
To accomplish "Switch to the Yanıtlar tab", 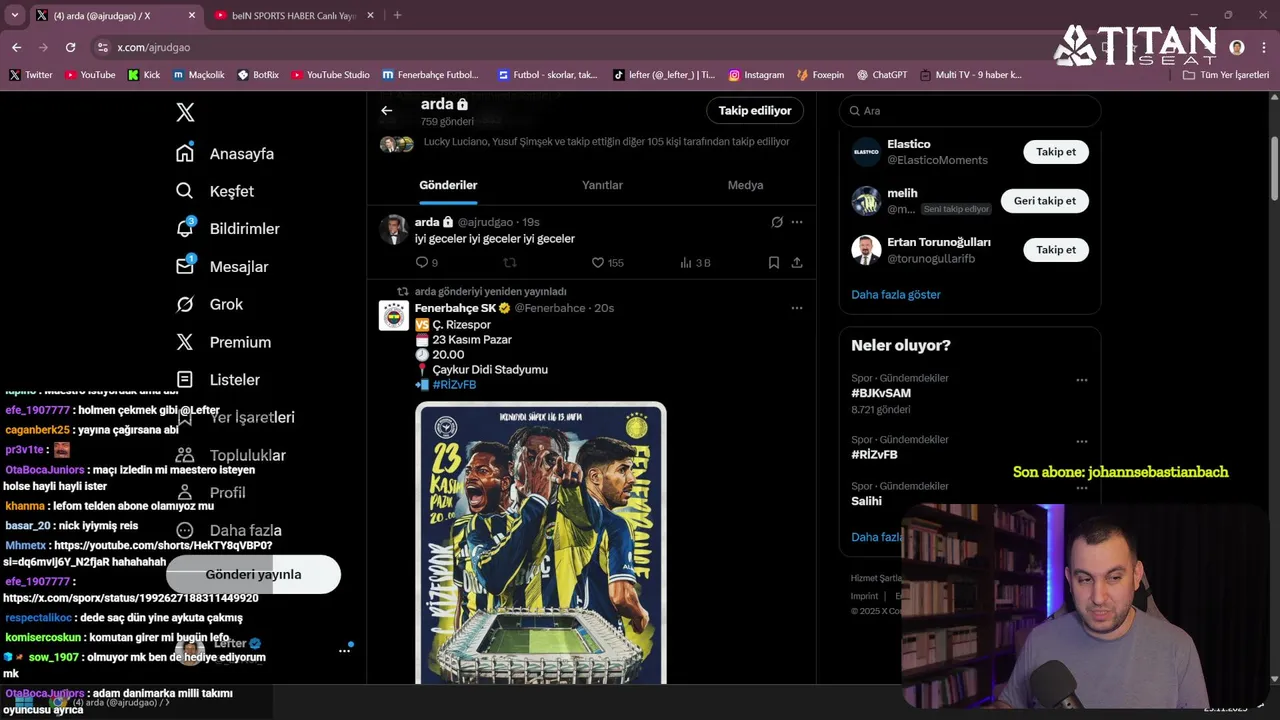I will click(x=602, y=185).
